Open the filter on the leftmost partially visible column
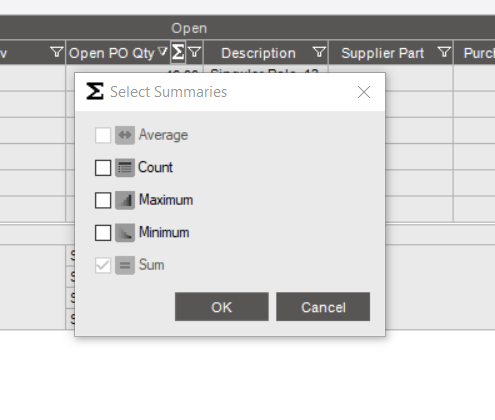 [x=57, y=52]
